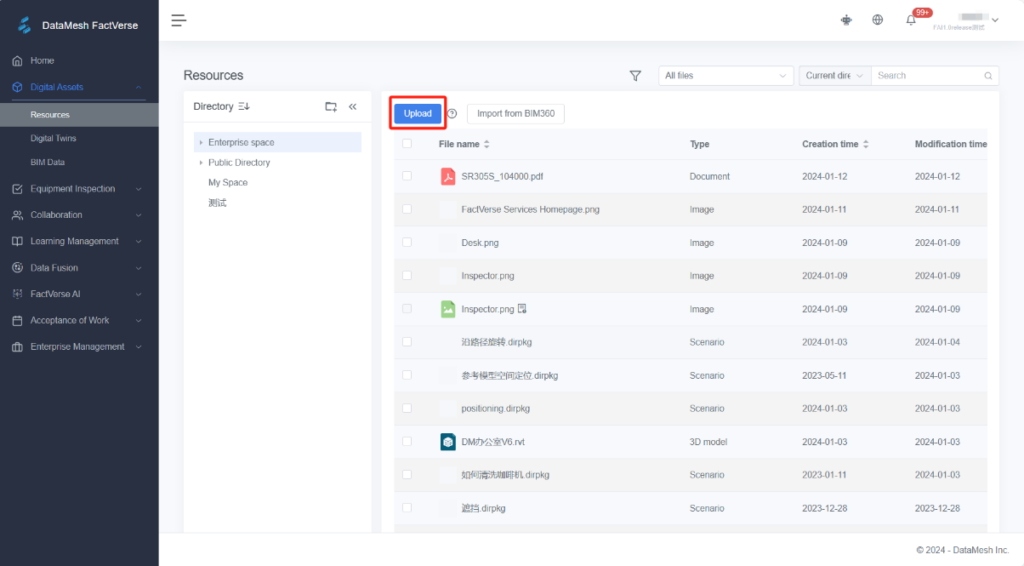Check the box for DM办公室V6.rvt
The image size is (1024, 566).
point(407,441)
